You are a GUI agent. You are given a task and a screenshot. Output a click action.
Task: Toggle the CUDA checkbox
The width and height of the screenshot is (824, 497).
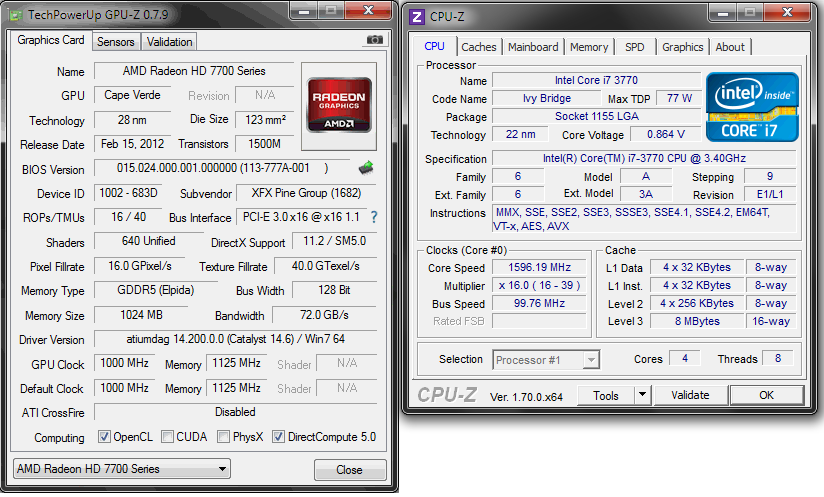(168, 437)
